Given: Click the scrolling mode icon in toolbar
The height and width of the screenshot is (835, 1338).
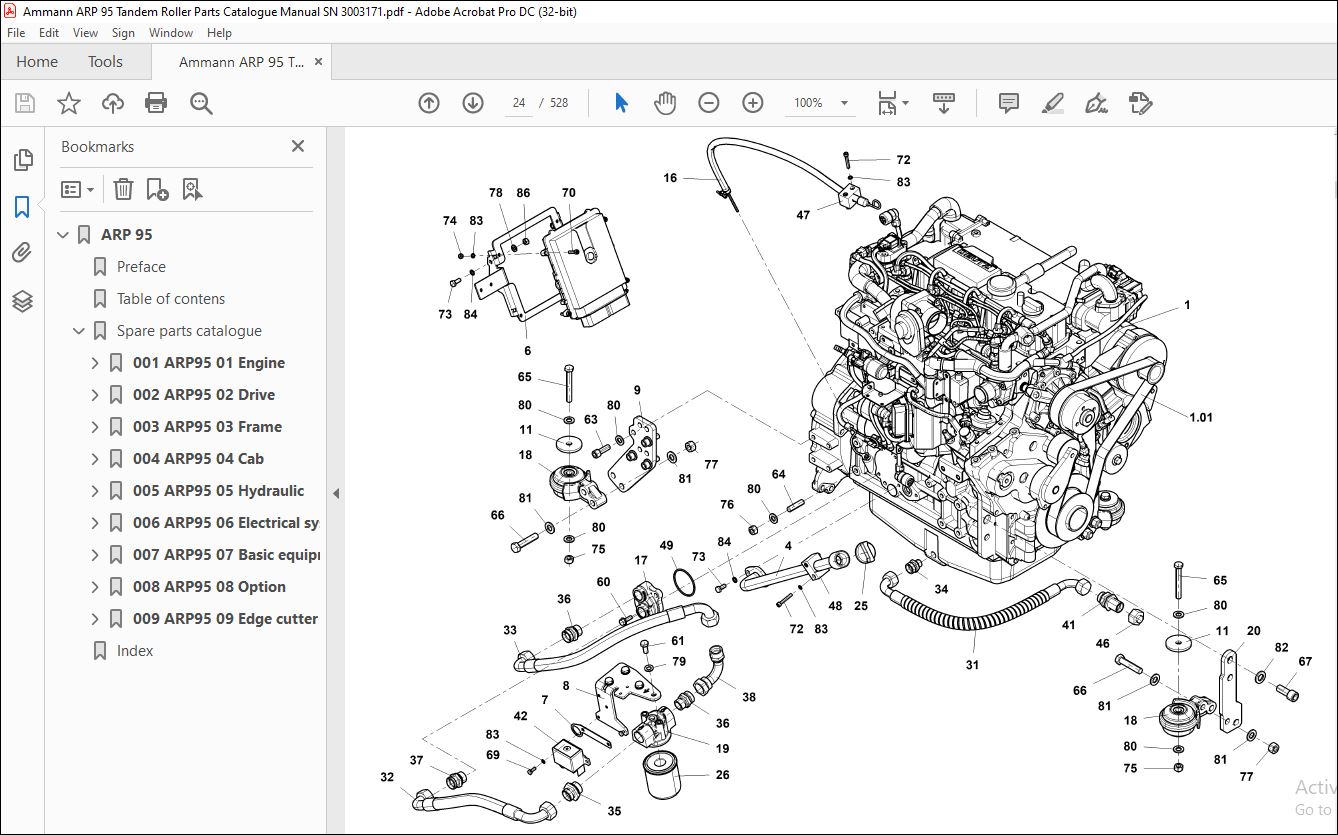Looking at the screenshot, I should (944, 103).
